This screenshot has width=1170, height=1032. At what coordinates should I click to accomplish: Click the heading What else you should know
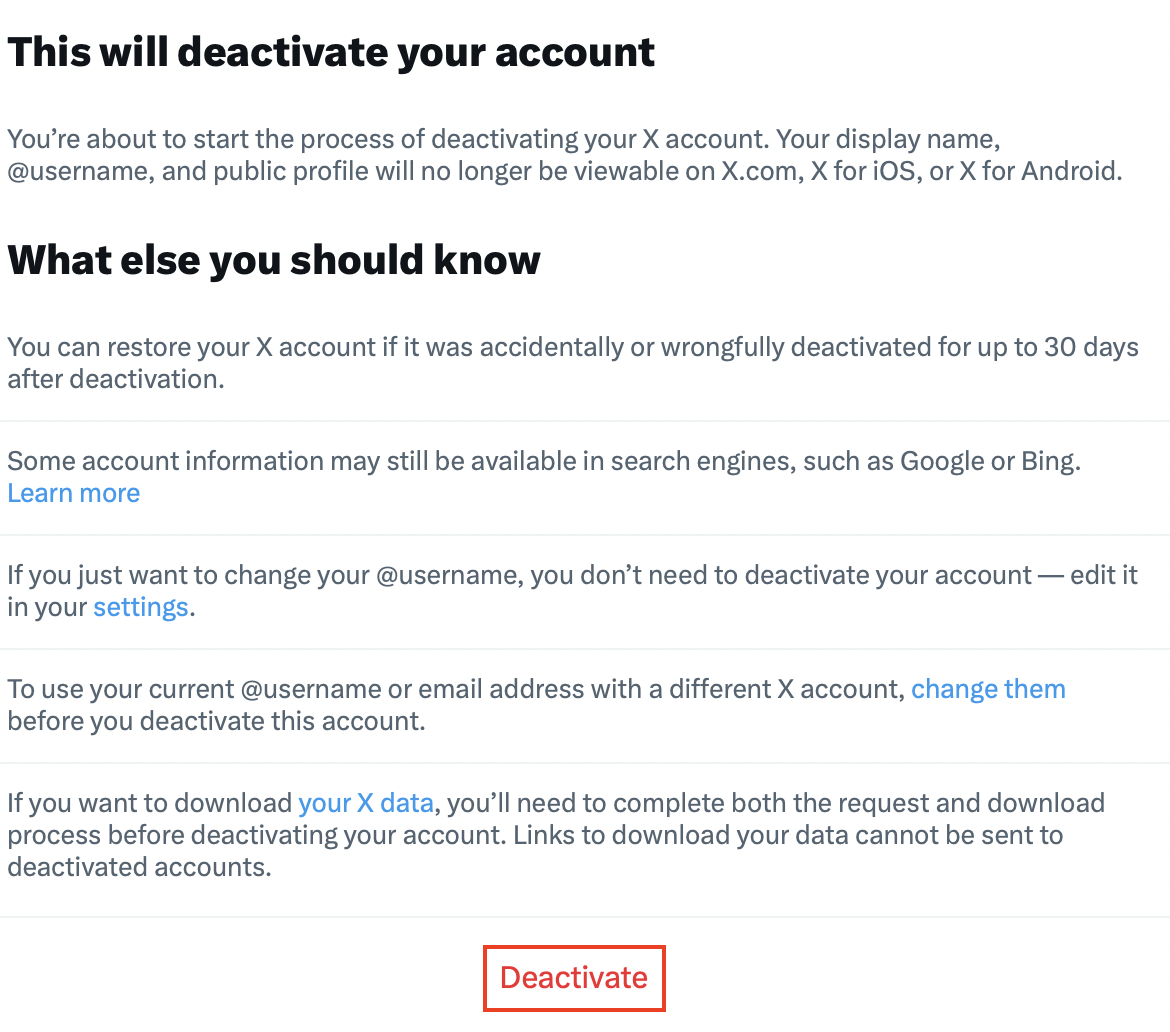point(273,260)
